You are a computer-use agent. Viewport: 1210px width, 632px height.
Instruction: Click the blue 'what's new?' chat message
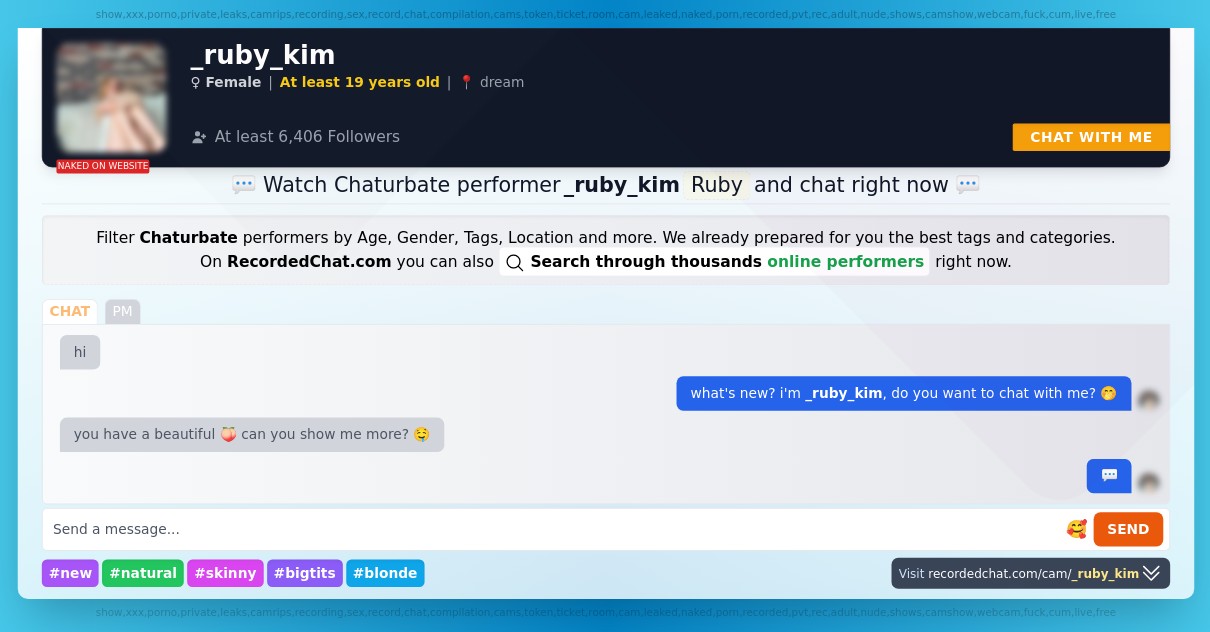point(904,393)
